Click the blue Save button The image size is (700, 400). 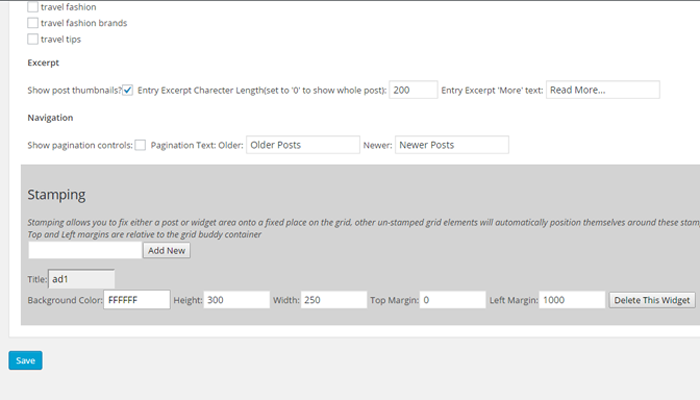[25, 360]
